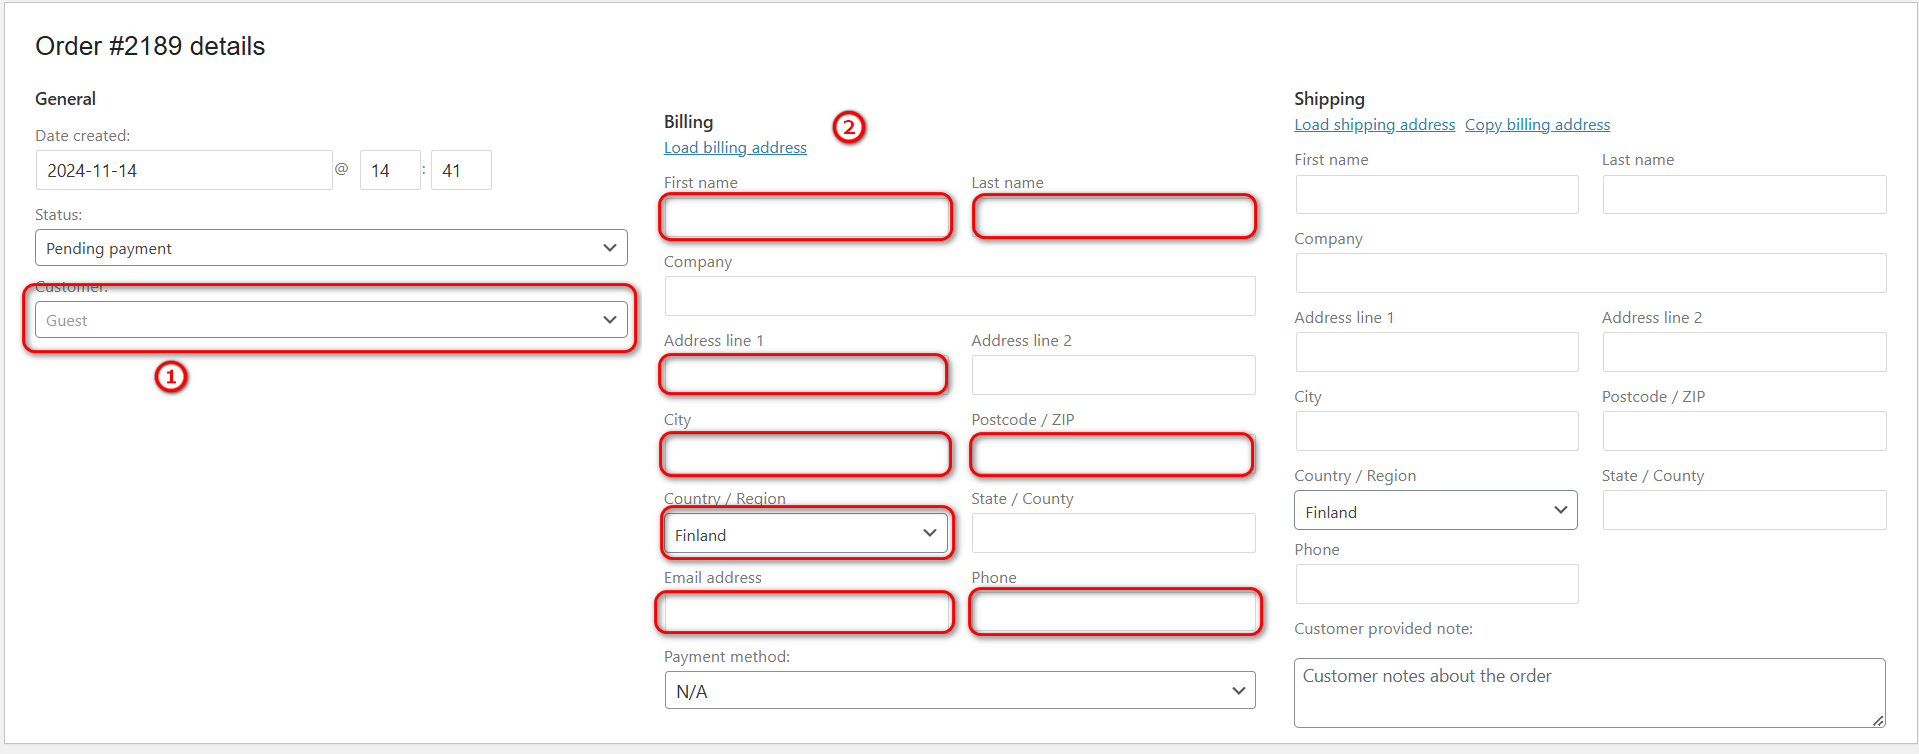This screenshot has height=754, width=1919.
Task: Click the Billing Last name field
Action: (1113, 217)
